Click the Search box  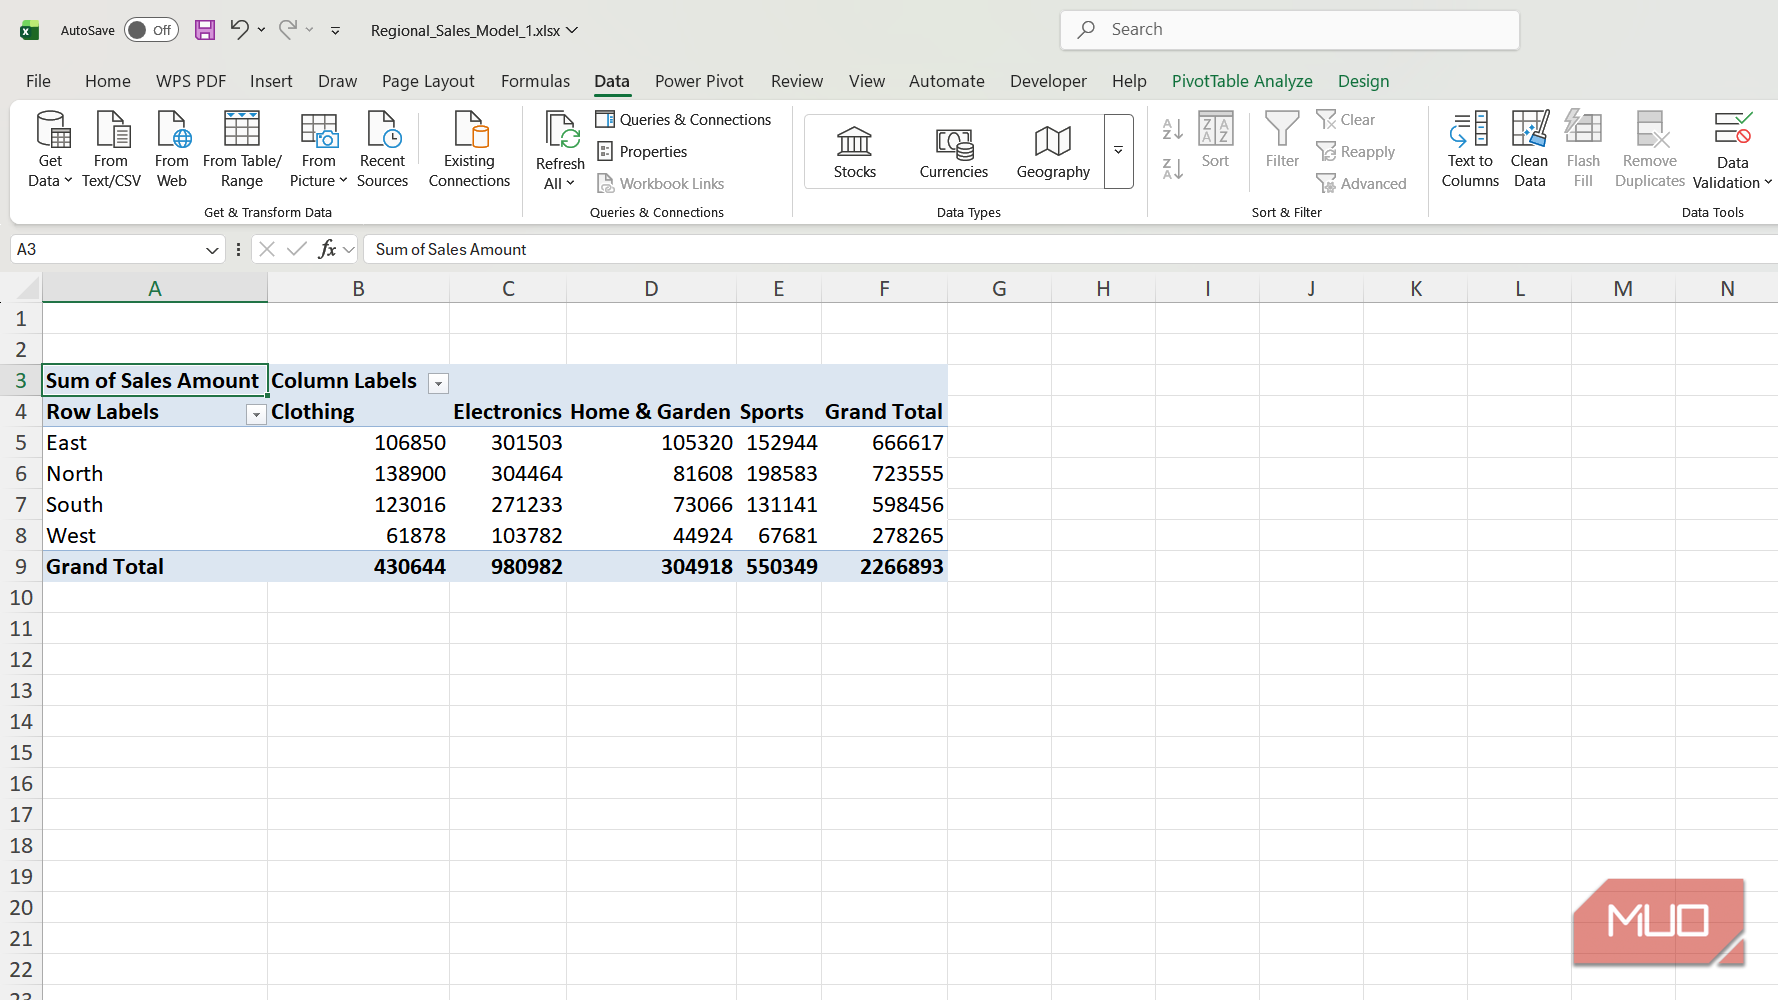[x=1290, y=30]
